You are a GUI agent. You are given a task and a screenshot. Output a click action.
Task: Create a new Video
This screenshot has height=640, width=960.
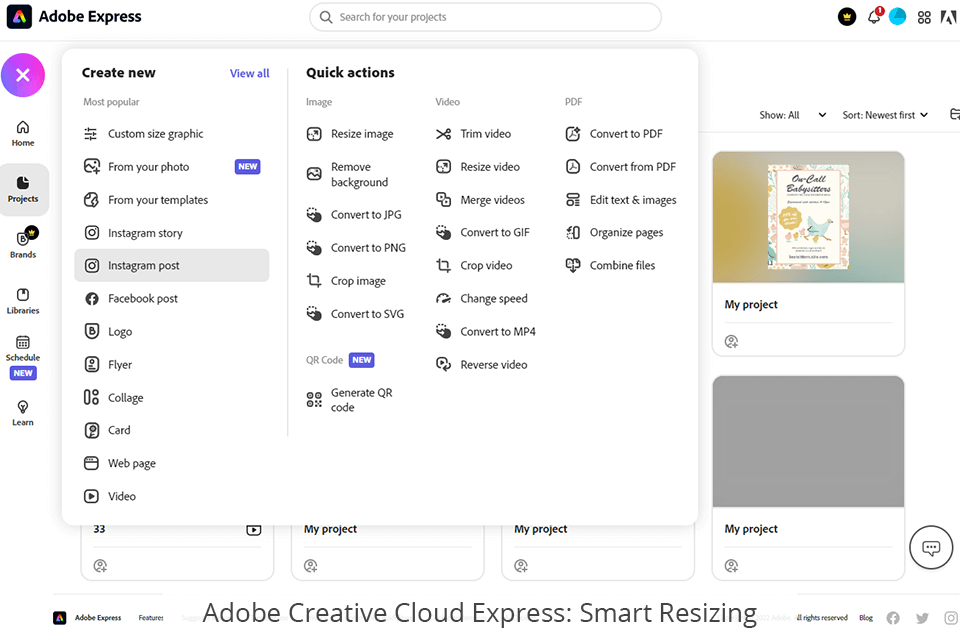pyautogui.click(x=171, y=496)
